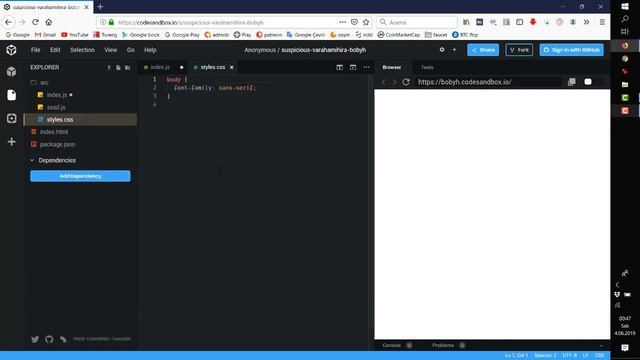Image resolution: width=640 pixels, height=360 pixels.
Task: Open Windows search in taskbar
Action: coord(625,19)
